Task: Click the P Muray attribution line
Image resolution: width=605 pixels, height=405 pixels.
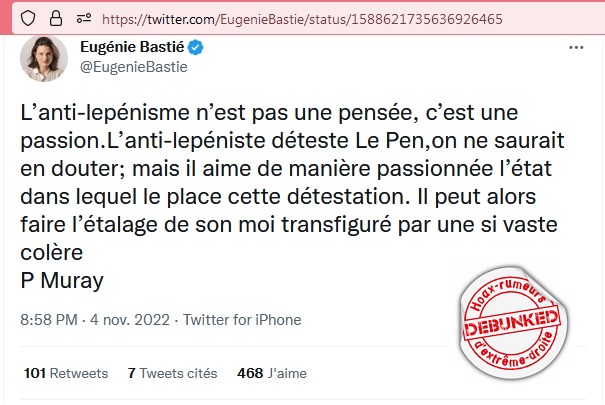Action: click(60, 279)
